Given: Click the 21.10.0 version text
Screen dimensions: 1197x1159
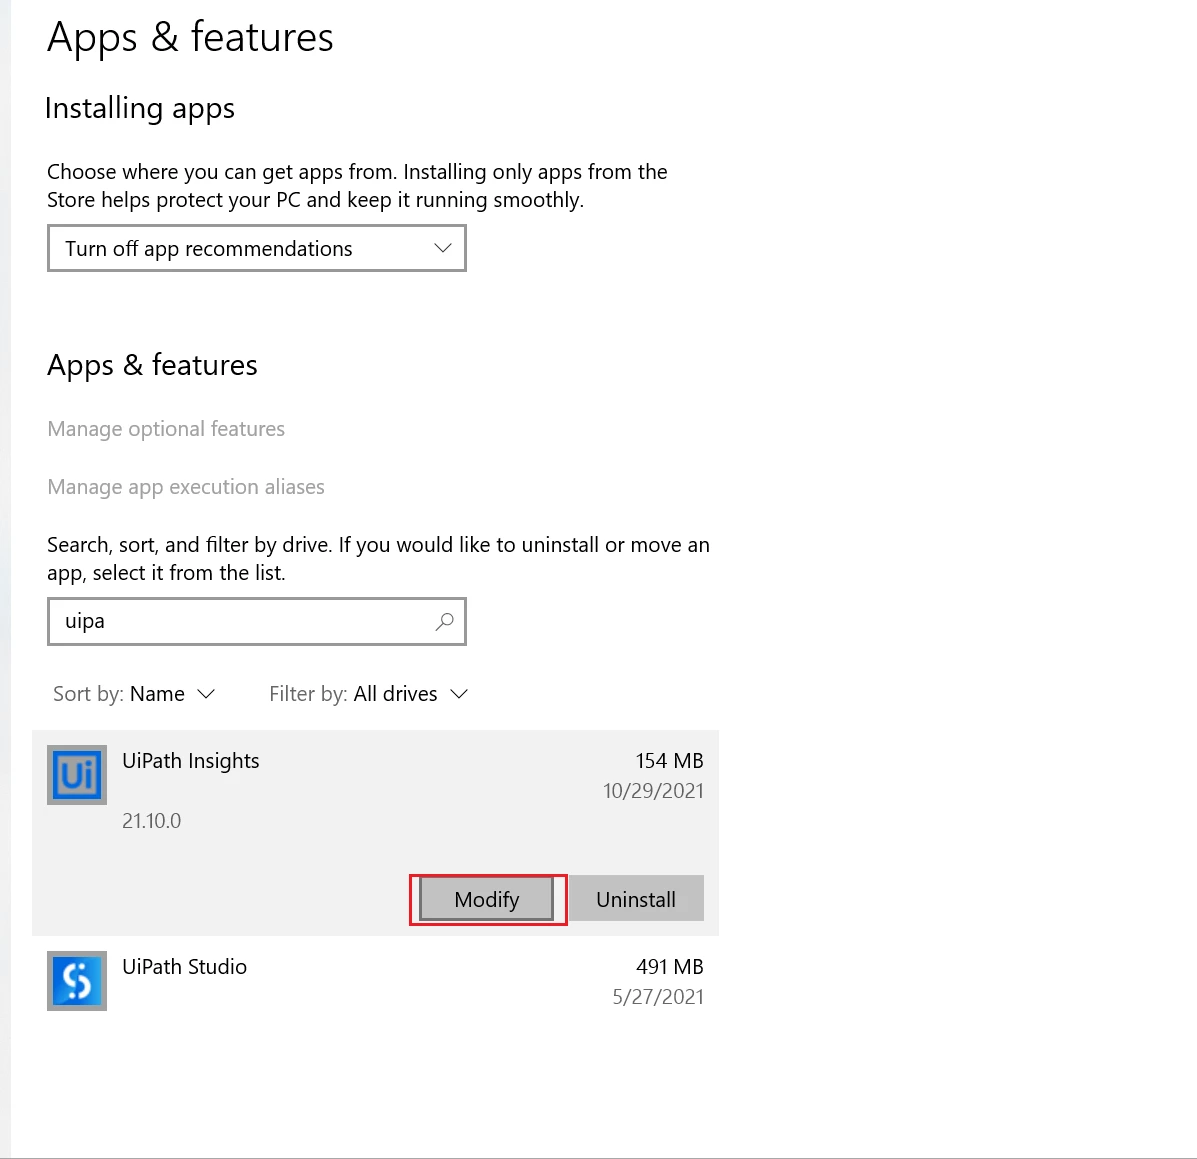Looking at the screenshot, I should tap(152, 821).
